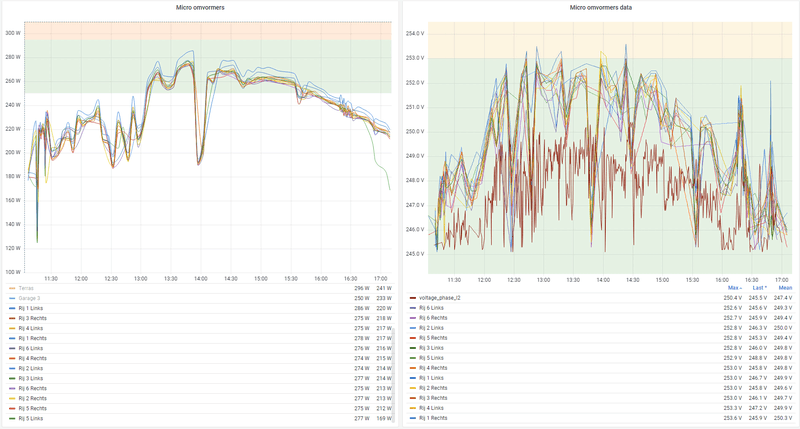The height and width of the screenshot is (429, 800).
Task: Toggle Rij 2 Links in Micro omvormers data legend
Action: point(432,328)
